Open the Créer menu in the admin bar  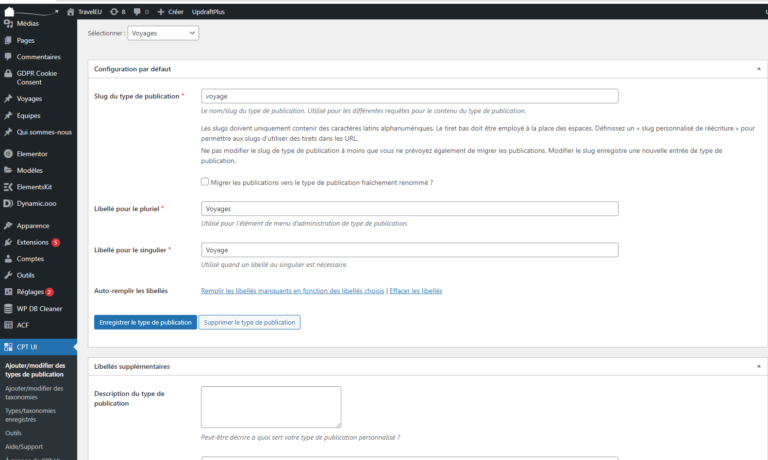pyautogui.click(x=169, y=11)
